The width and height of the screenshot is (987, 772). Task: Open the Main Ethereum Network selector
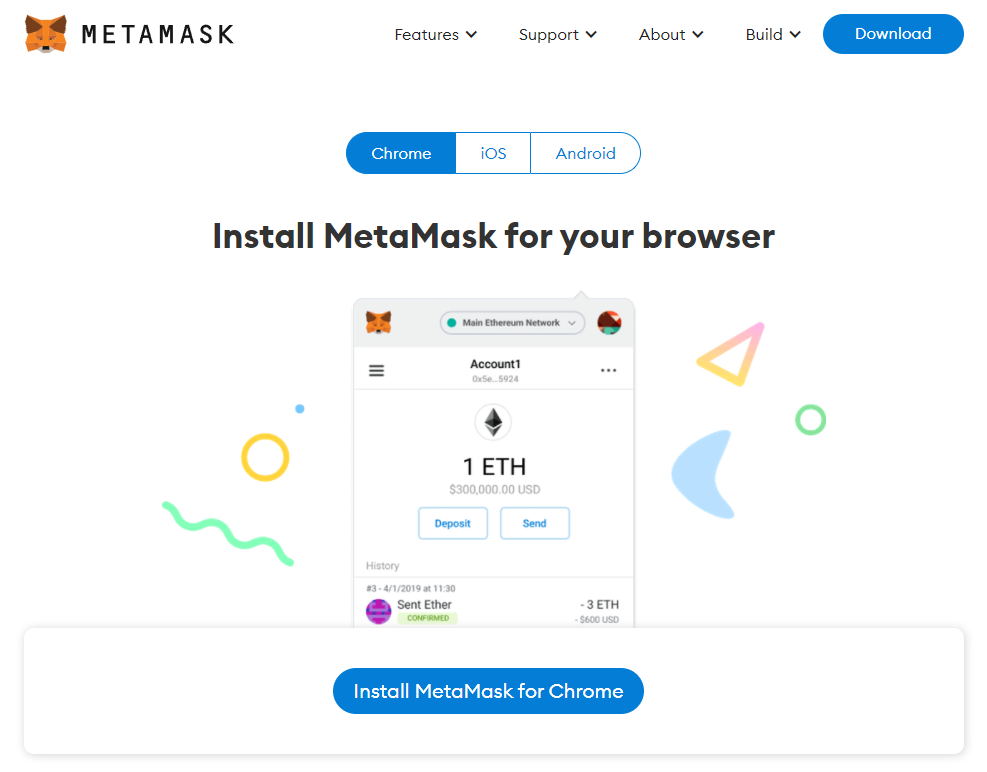(x=512, y=323)
